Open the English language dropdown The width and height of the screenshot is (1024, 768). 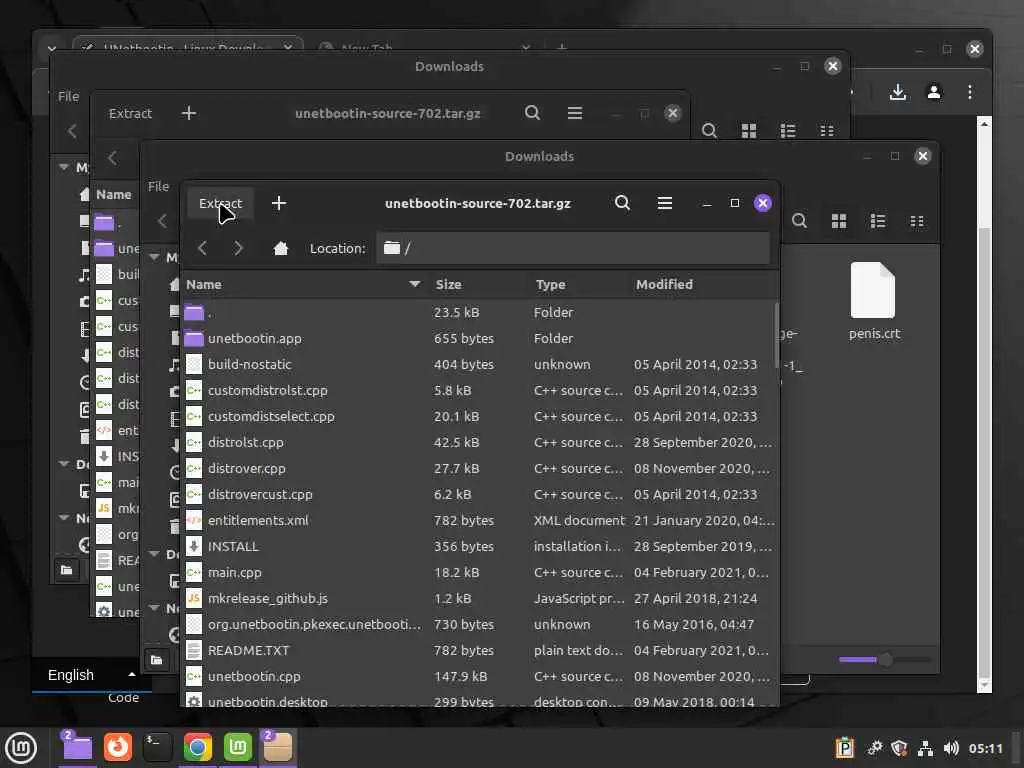pyautogui.click(x=91, y=675)
